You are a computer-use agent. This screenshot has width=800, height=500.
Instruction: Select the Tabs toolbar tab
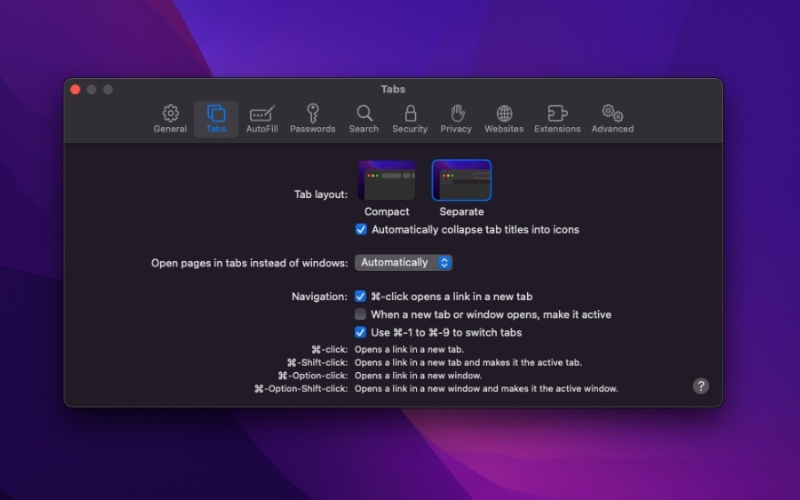(216, 119)
